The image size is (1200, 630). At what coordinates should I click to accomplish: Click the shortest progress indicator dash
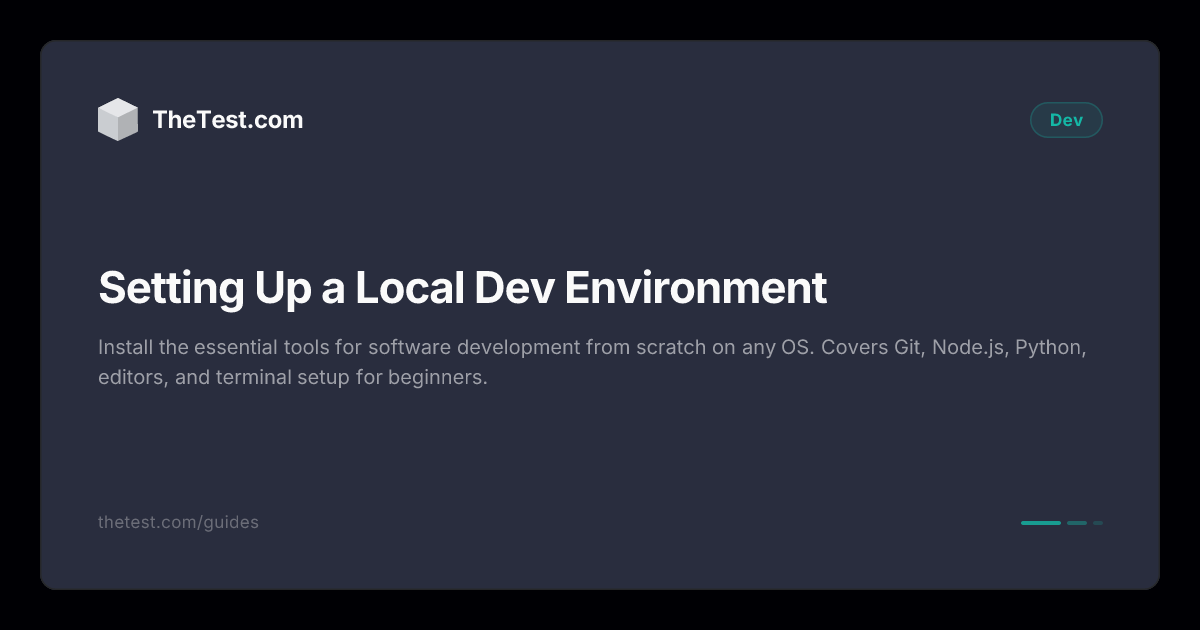(x=1098, y=523)
